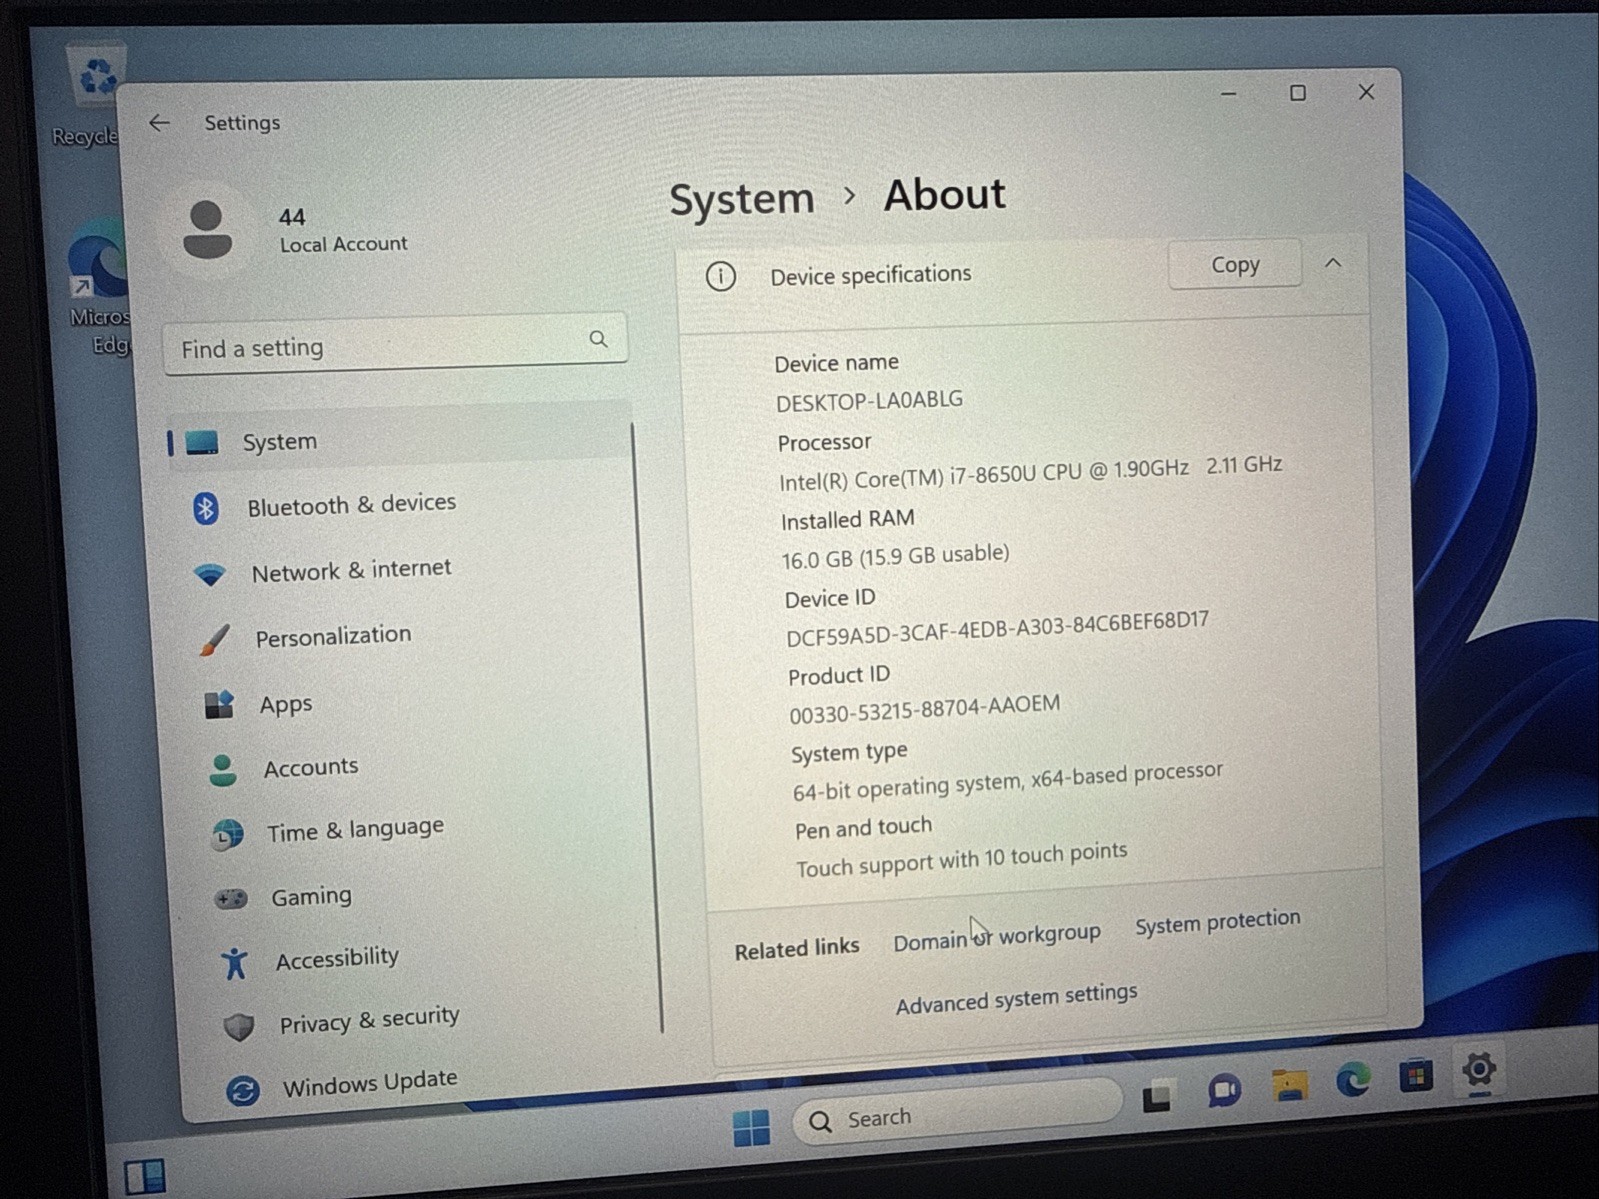The height and width of the screenshot is (1199, 1599).
Task: Open the Domain or workgroup link
Action: point(997,937)
